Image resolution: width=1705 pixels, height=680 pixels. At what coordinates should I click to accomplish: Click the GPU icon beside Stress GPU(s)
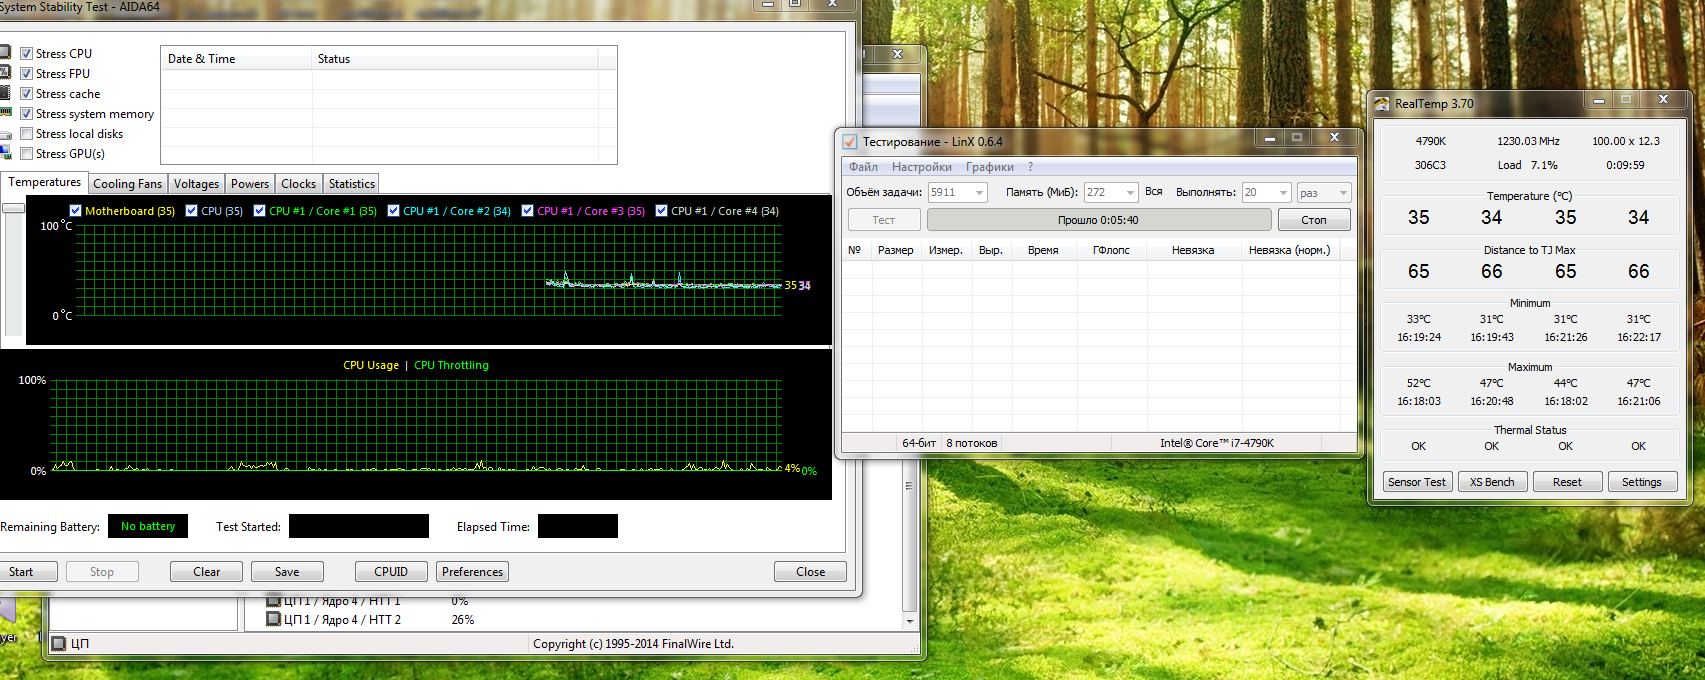click(5, 153)
